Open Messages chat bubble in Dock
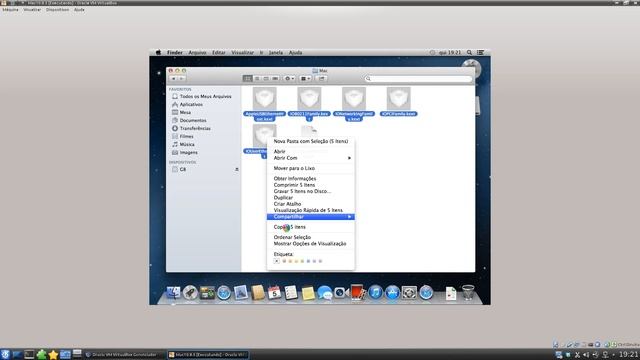The width and height of the screenshot is (640, 360). point(324,293)
